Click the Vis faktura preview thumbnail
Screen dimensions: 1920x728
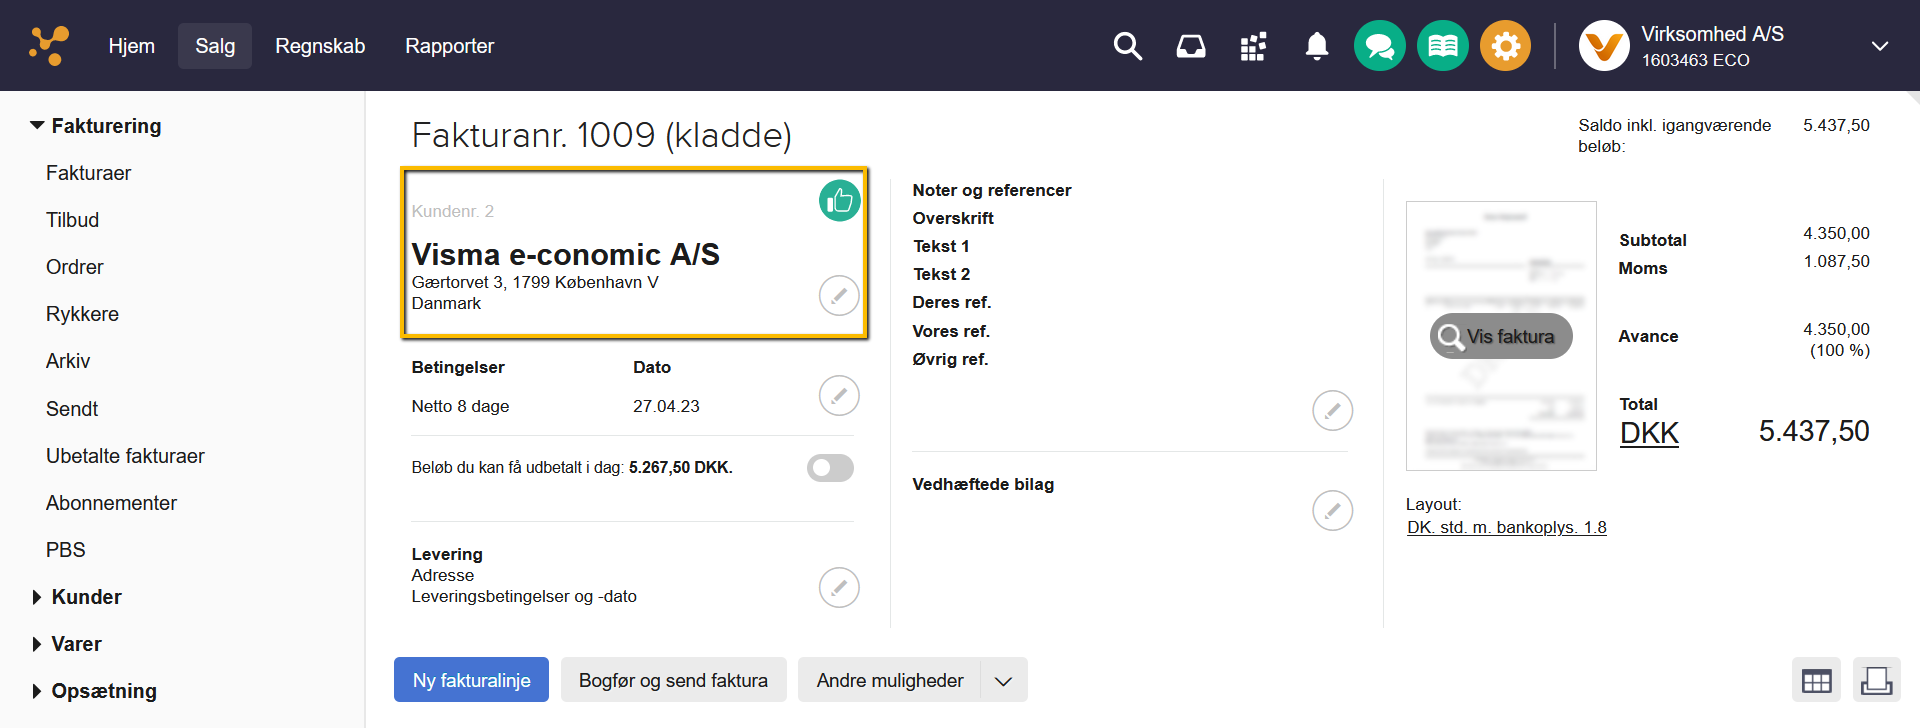[1501, 337]
